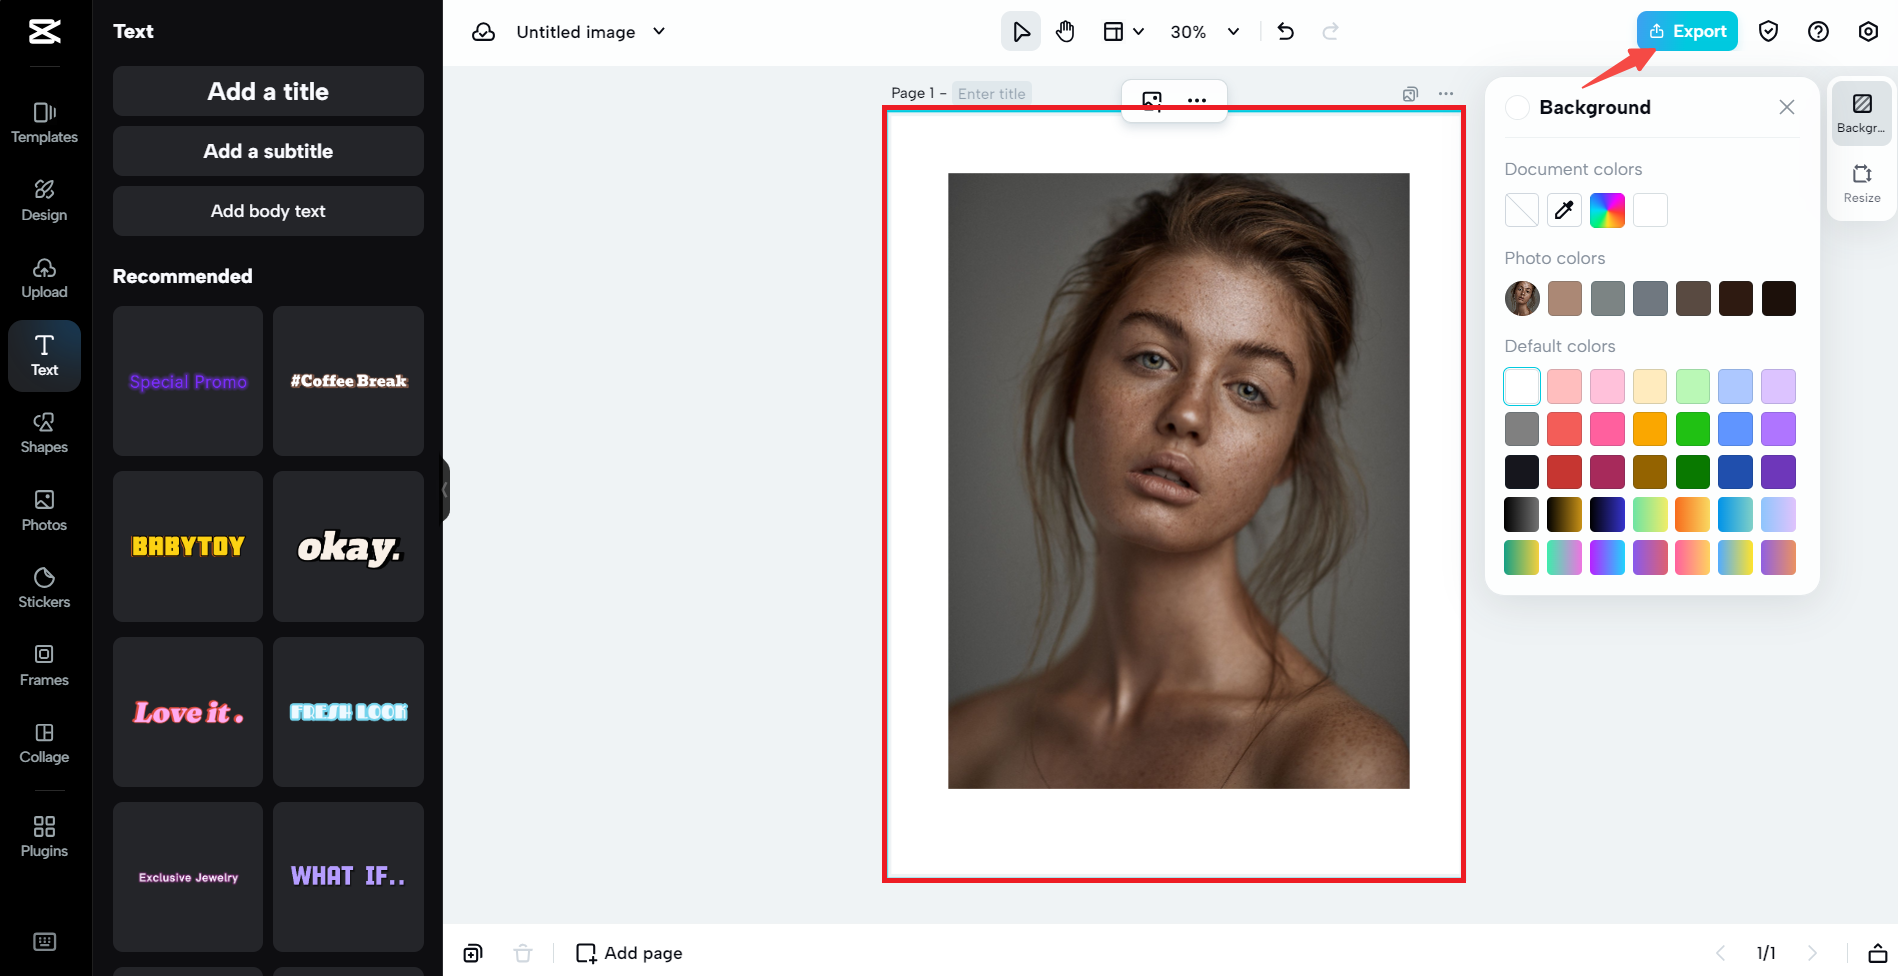Open the 30% zoom level dropdown

[x=1205, y=32]
